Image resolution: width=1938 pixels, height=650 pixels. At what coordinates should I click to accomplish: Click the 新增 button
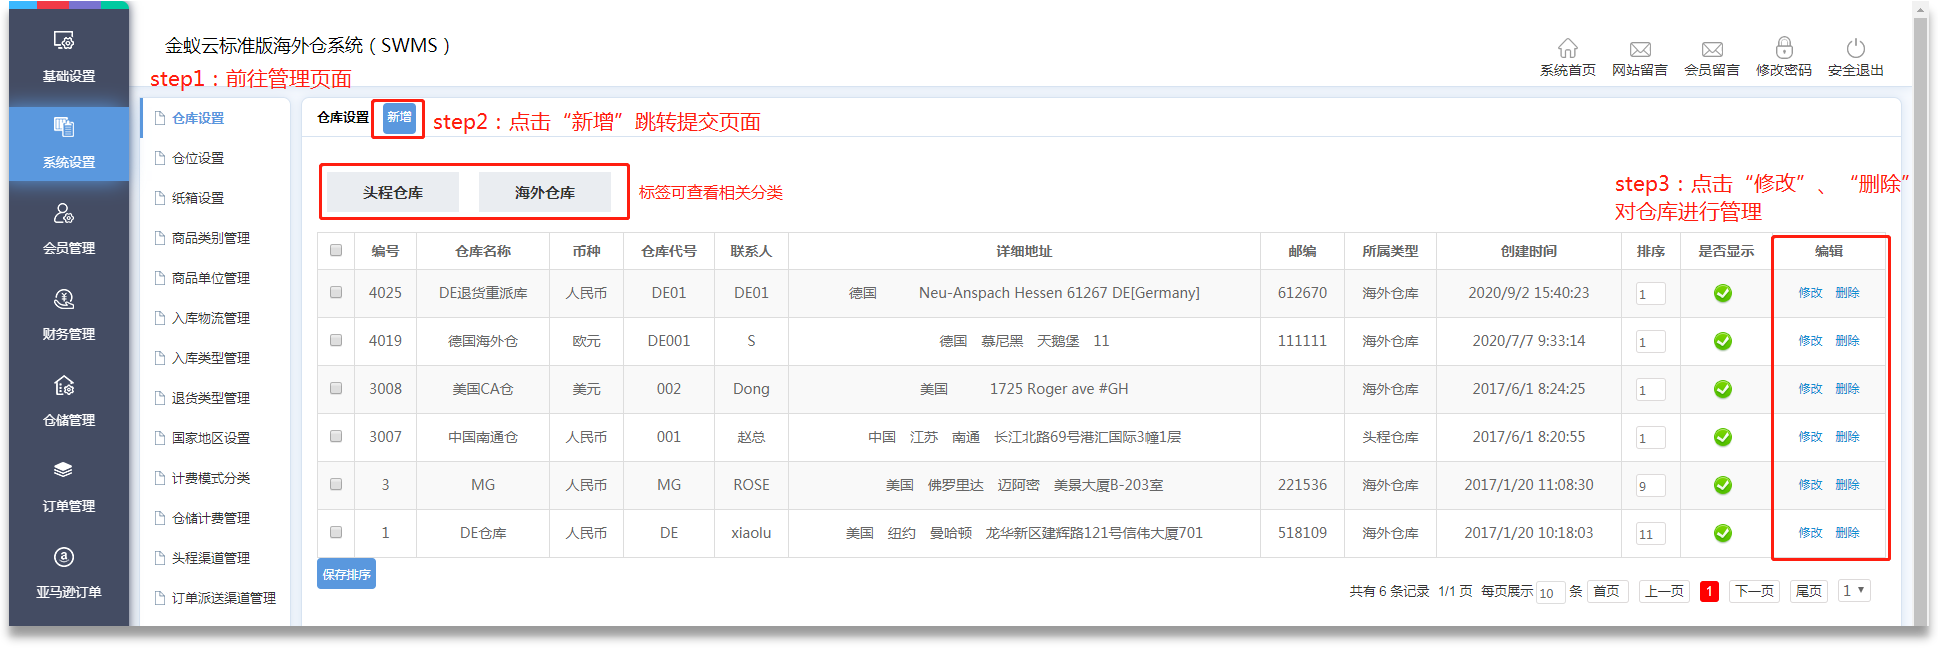pyautogui.click(x=399, y=118)
